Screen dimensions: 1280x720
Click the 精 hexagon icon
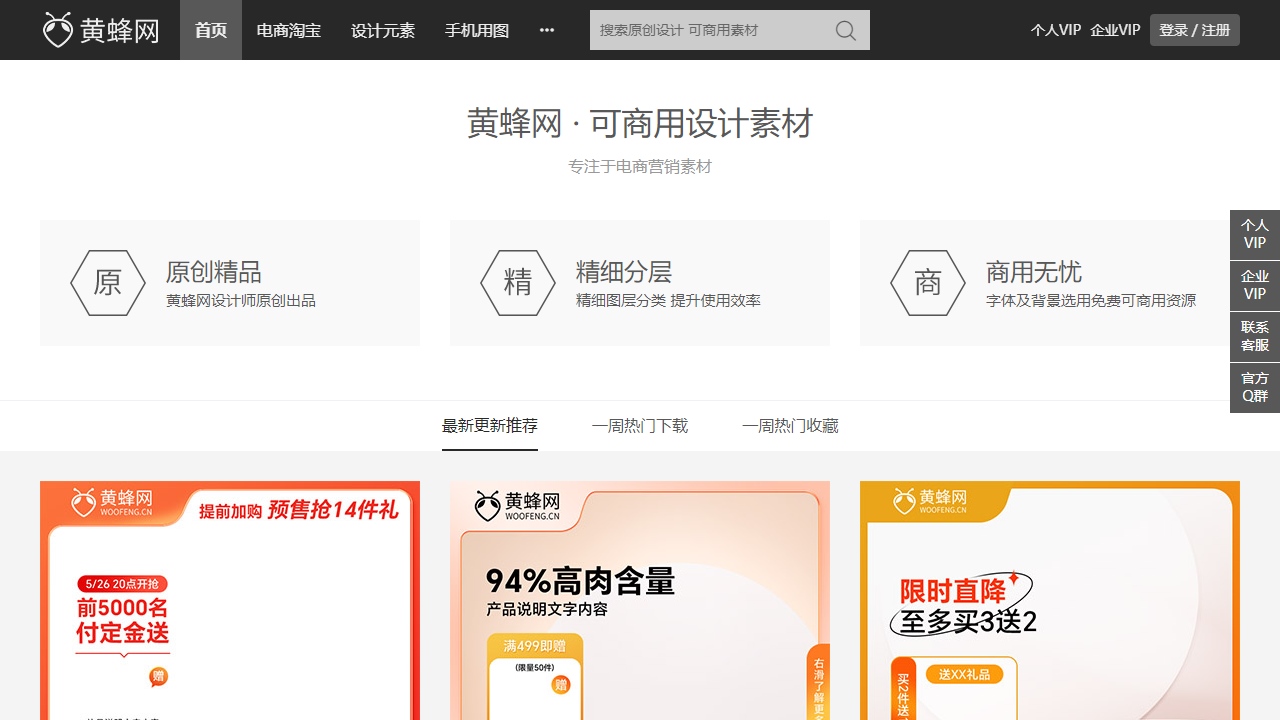point(518,283)
